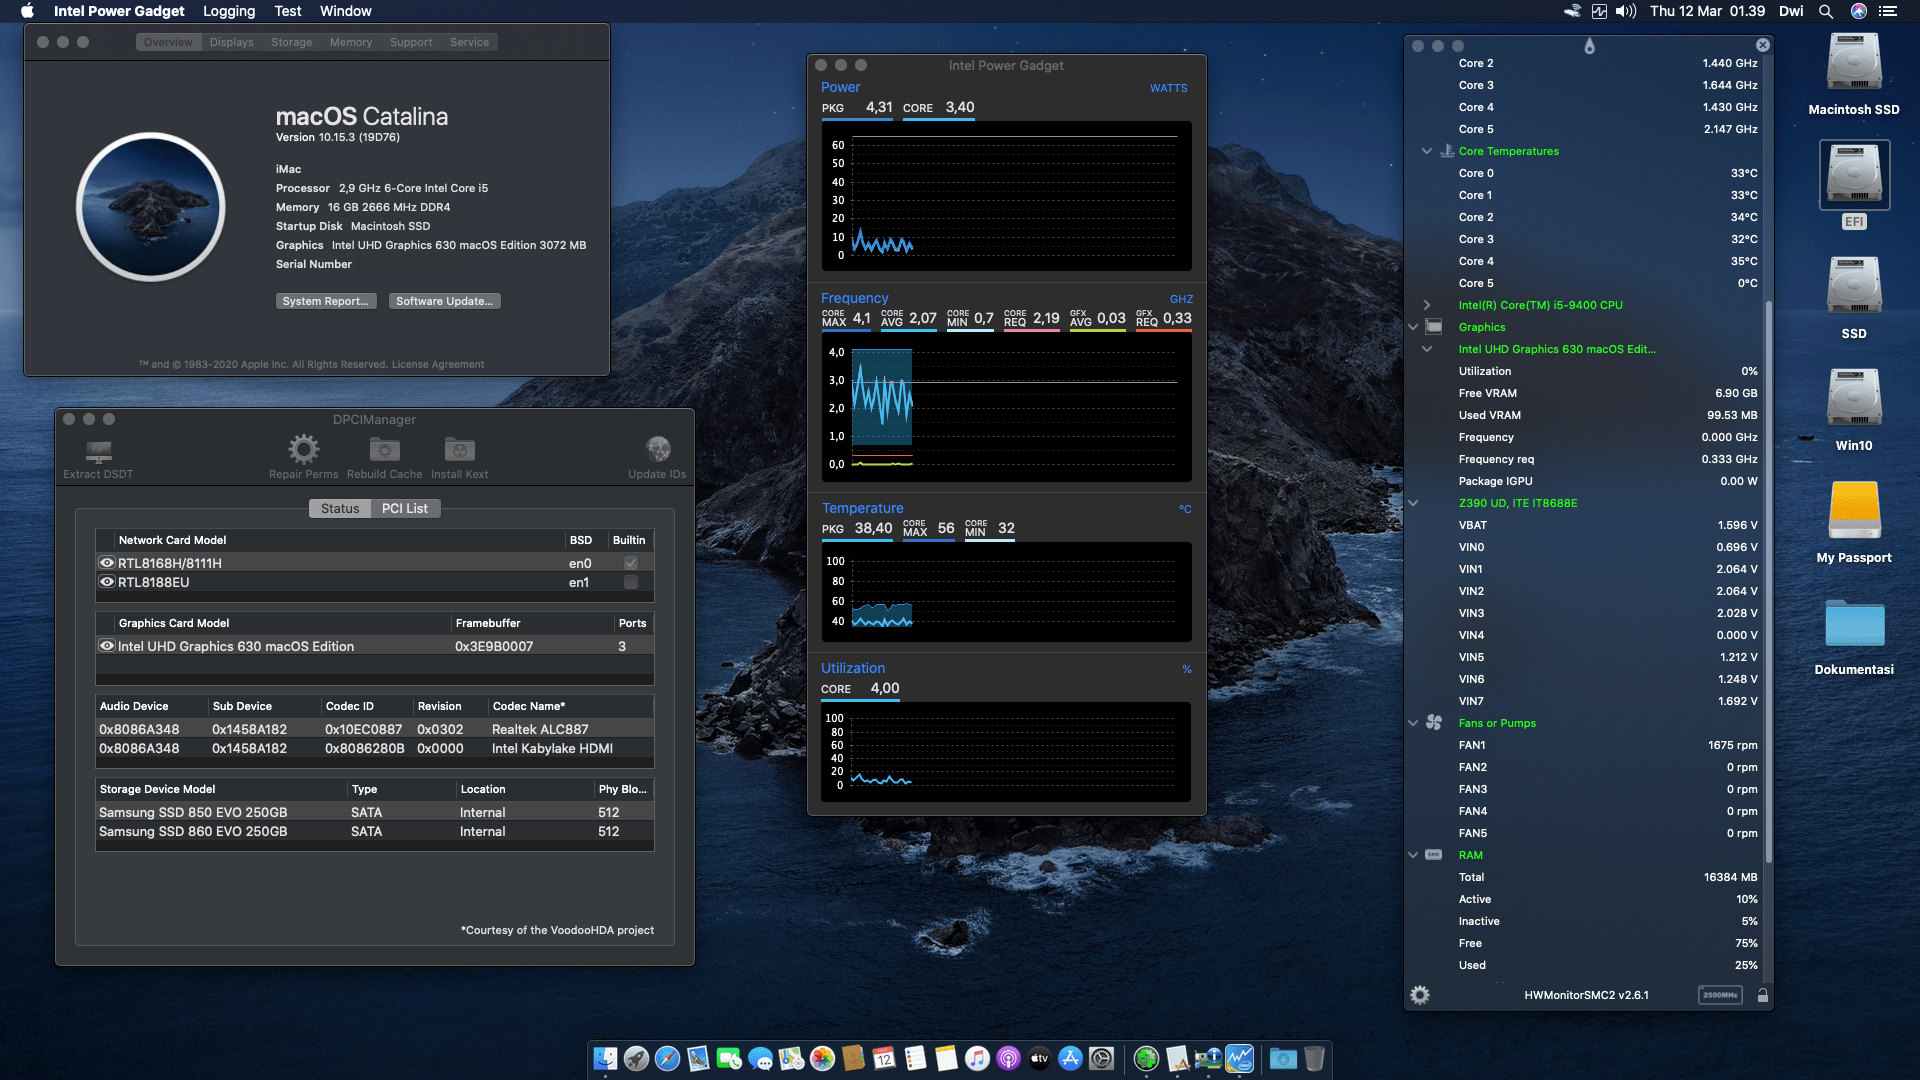Collapse the RAM section in HWMonitorSMC2
The height and width of the screenshot is (1080, 1920).
1412,855
